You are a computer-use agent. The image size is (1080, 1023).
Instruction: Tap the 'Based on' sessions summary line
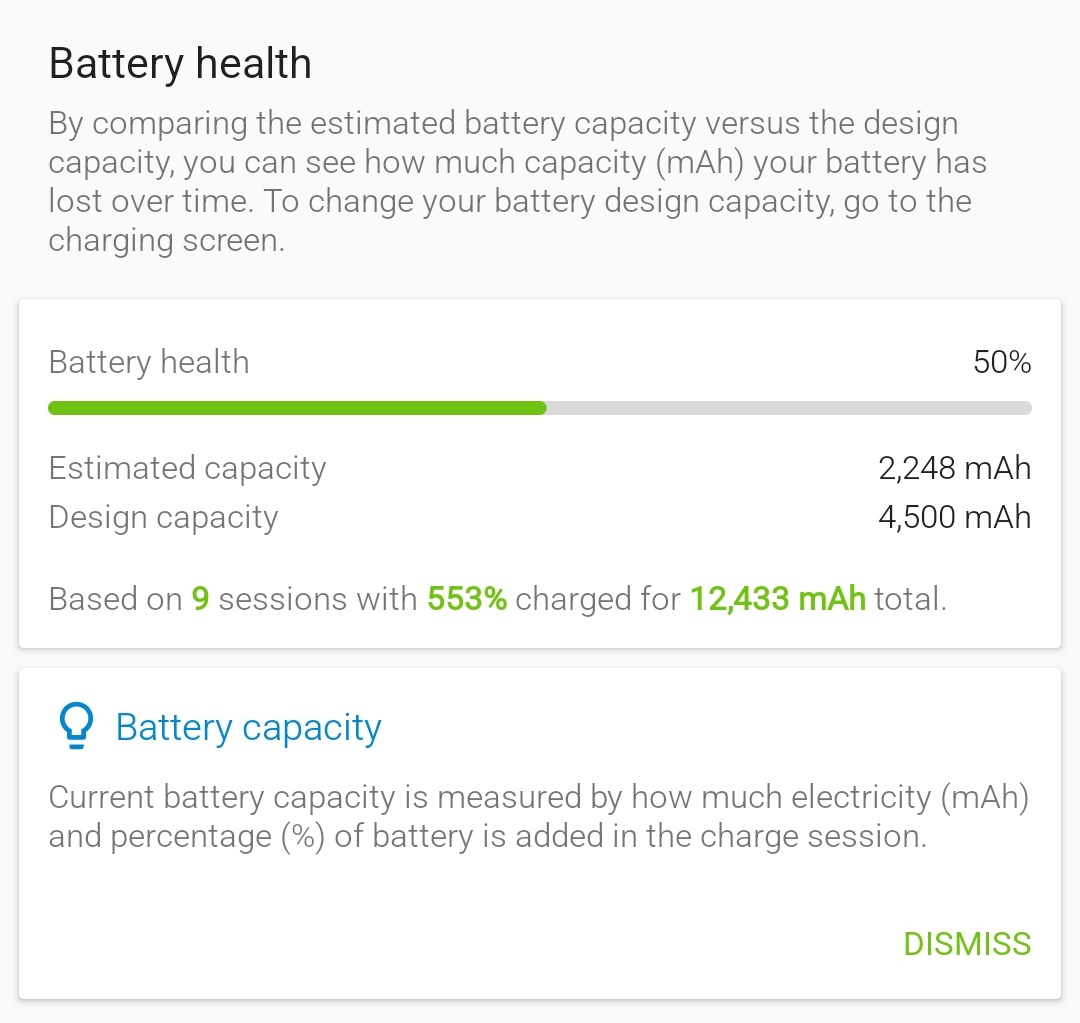pos(497,599)
